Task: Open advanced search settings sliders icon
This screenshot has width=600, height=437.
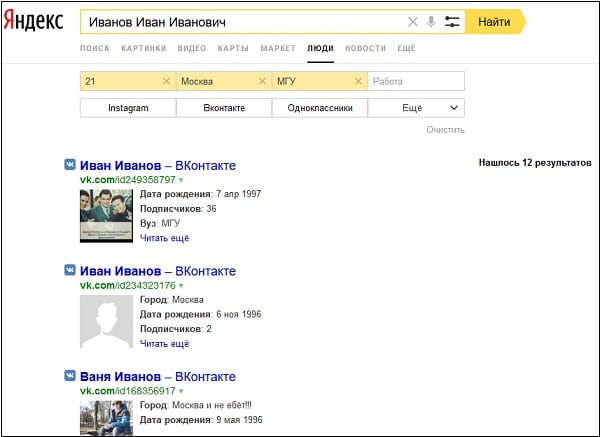Action: point(452,22)
